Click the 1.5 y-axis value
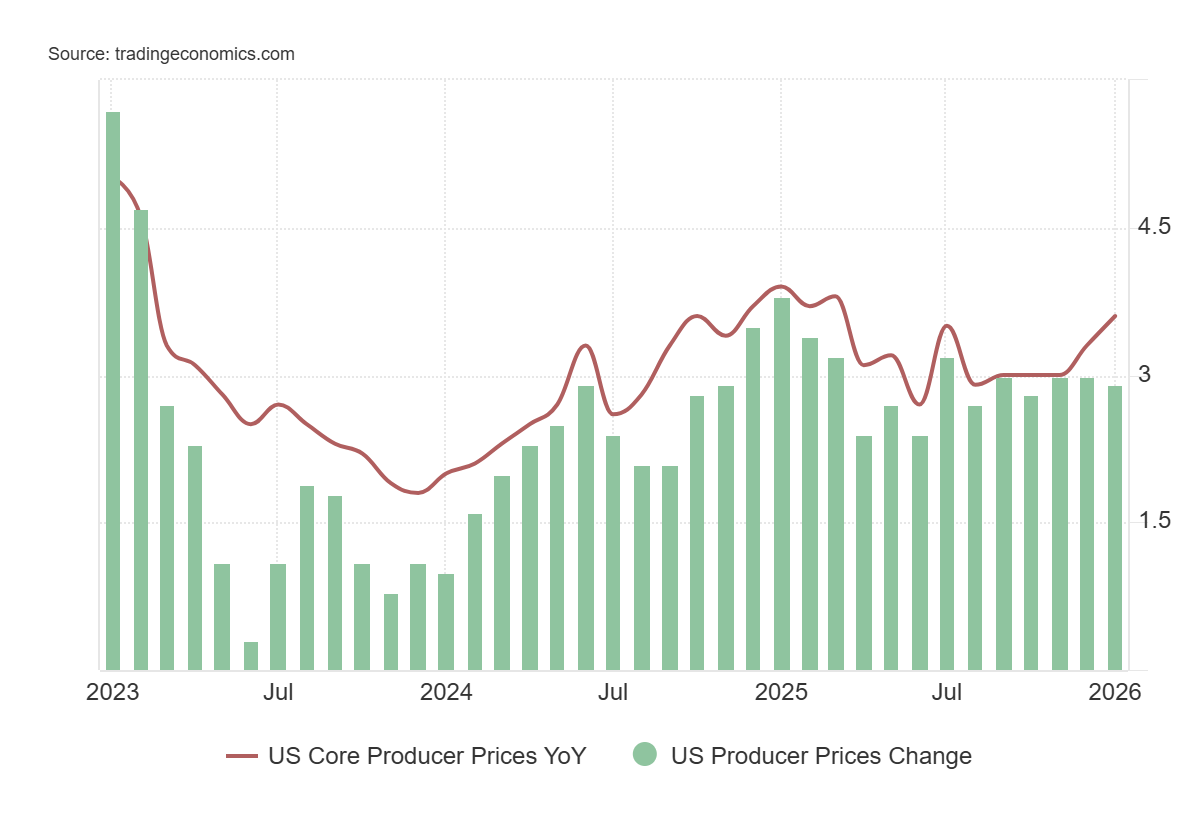Screen dimensions: 1200x820 (1154, 521)
